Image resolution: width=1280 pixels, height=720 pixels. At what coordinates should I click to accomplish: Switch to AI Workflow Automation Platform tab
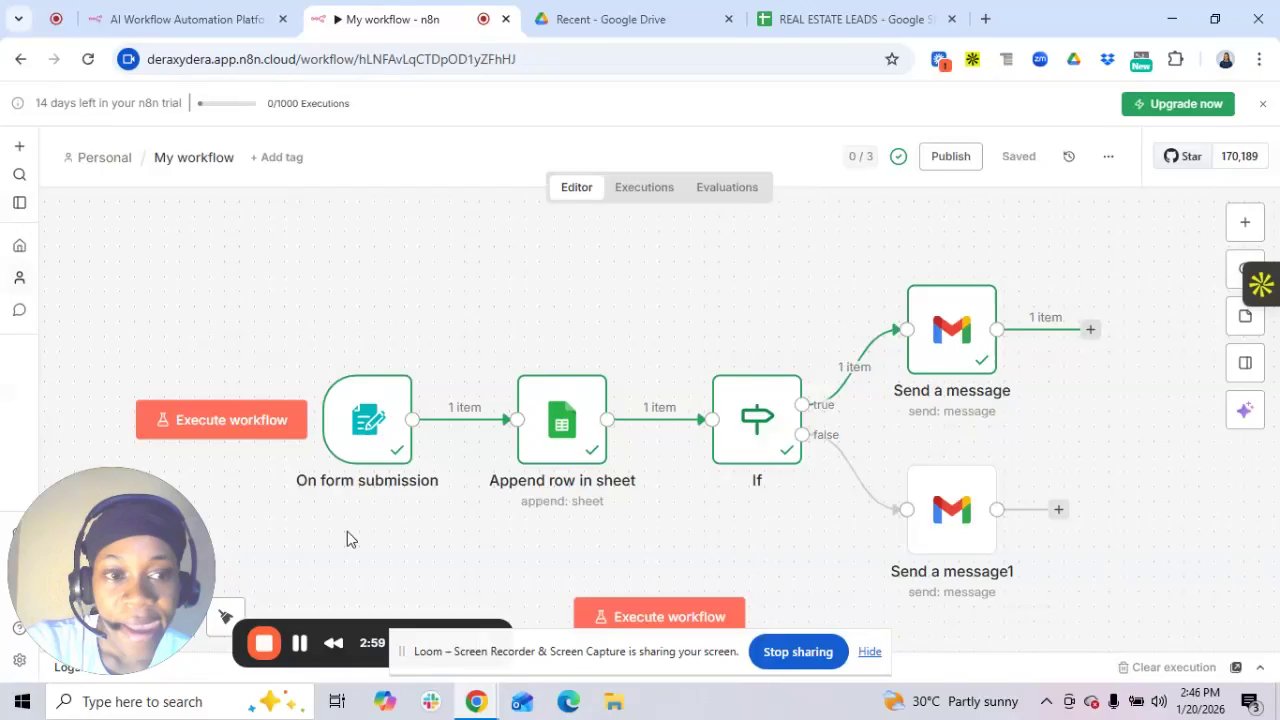coord(188,19)
